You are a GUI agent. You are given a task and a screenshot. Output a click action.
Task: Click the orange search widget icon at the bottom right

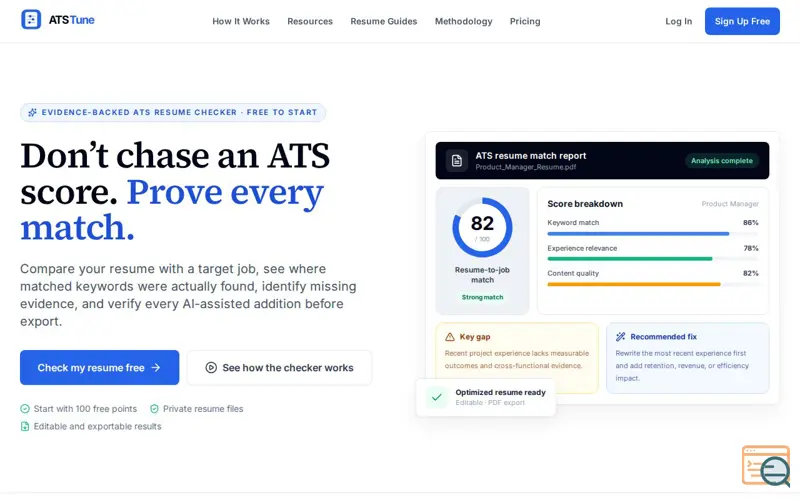(x=766, y=465)
